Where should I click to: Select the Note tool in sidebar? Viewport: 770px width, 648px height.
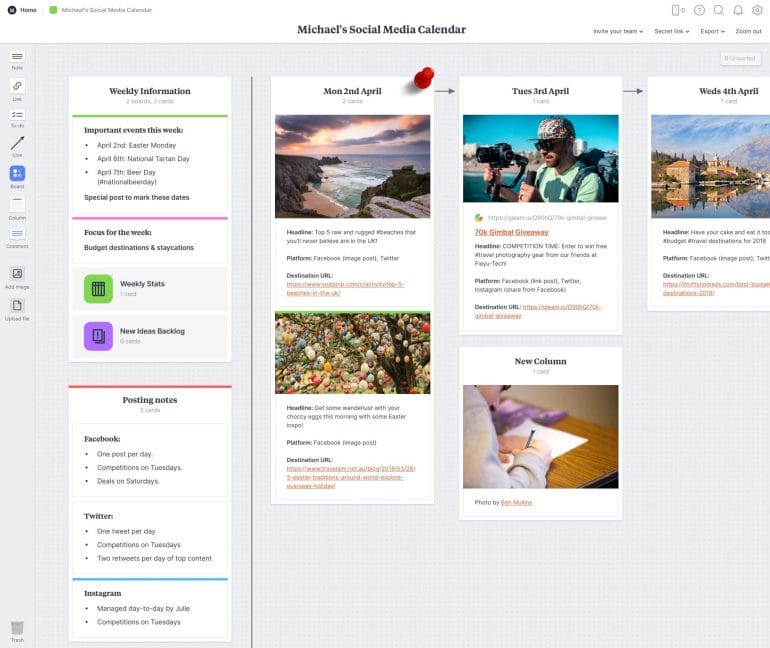click(17, 57)
